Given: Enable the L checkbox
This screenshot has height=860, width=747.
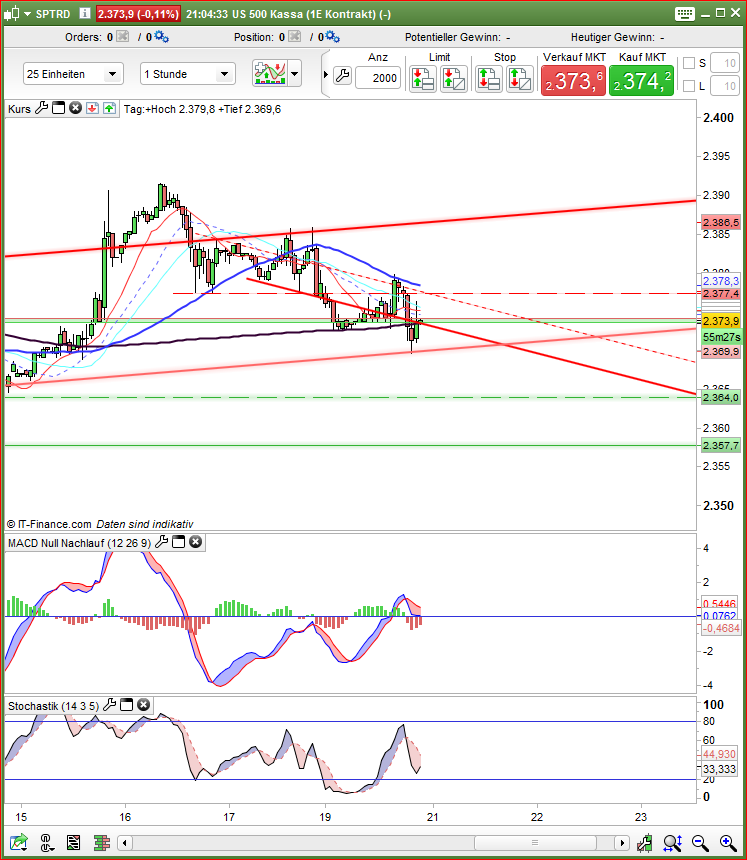Looking at the screenshot, I should 689,86.
